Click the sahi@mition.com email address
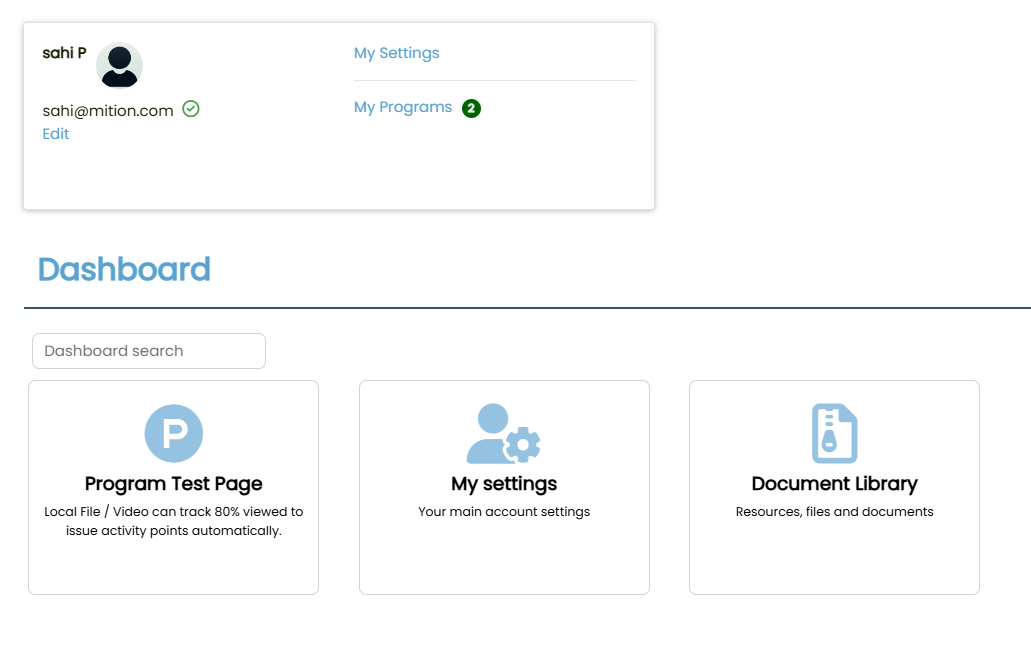Screen dimensions: 1031x661 pyautogui.click(x=108, y=110)
